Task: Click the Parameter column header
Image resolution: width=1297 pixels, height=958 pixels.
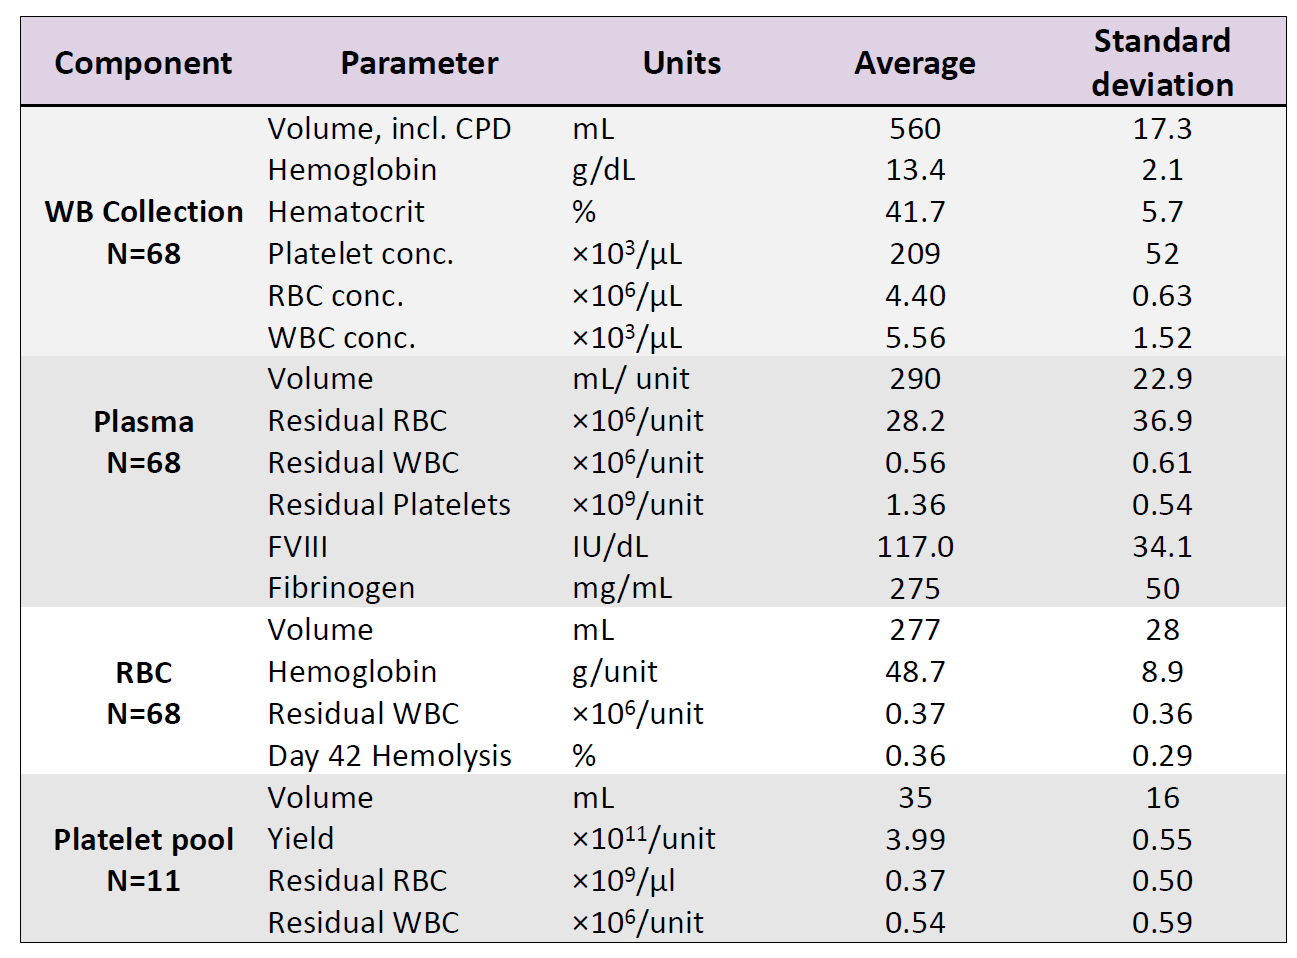Action: tap(419, 63)
